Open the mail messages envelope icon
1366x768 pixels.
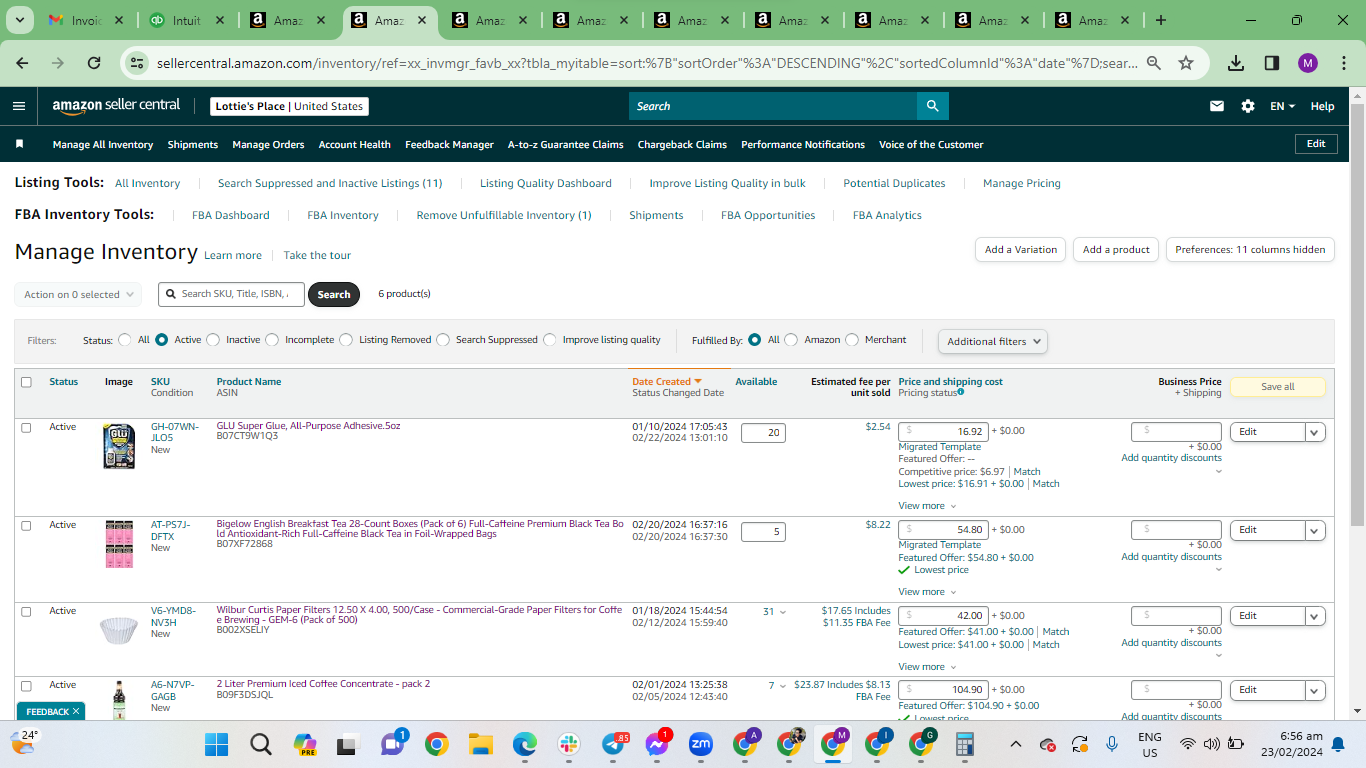[x=1217, y=106]
